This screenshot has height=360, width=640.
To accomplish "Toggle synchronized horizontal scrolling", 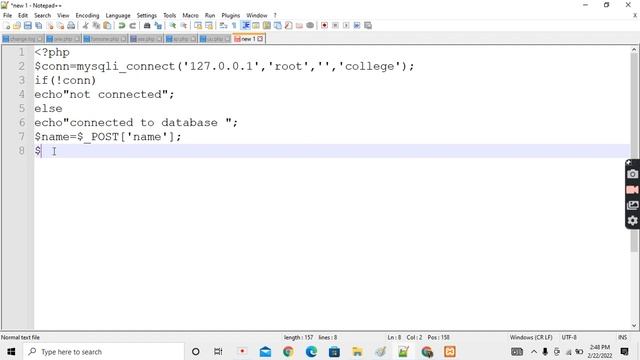I will point(209,26).
